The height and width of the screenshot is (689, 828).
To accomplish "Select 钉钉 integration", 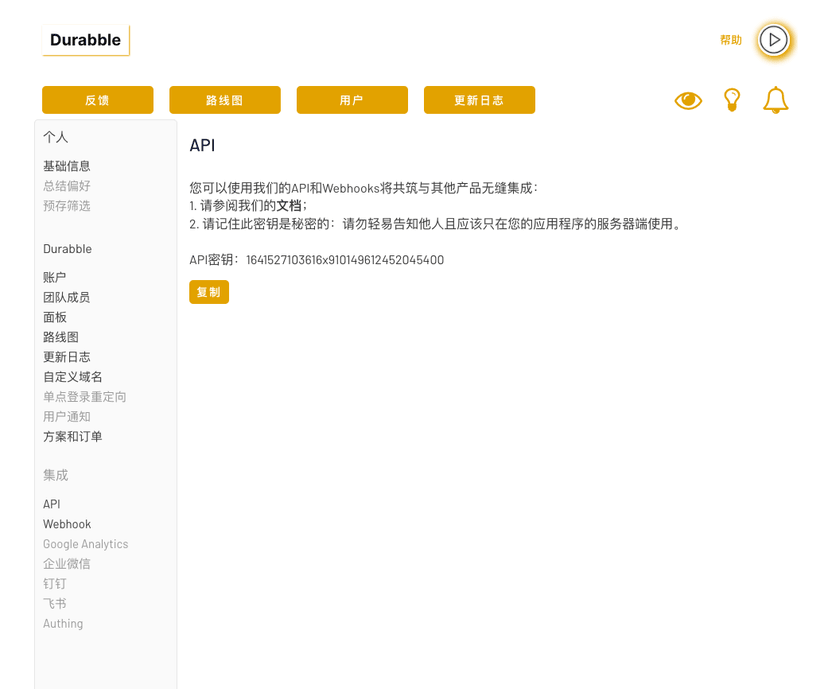I will tap(54, 584).
